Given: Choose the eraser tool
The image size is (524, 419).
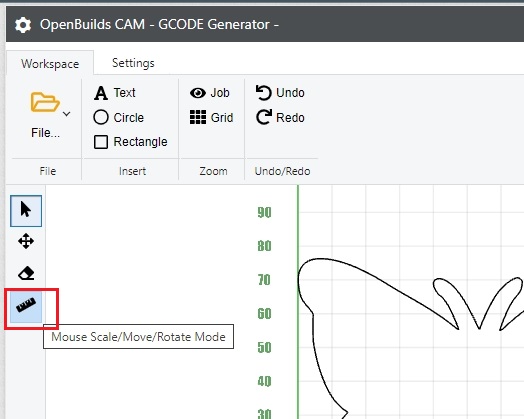Looking at the screenshot, I should coord(26,273).
